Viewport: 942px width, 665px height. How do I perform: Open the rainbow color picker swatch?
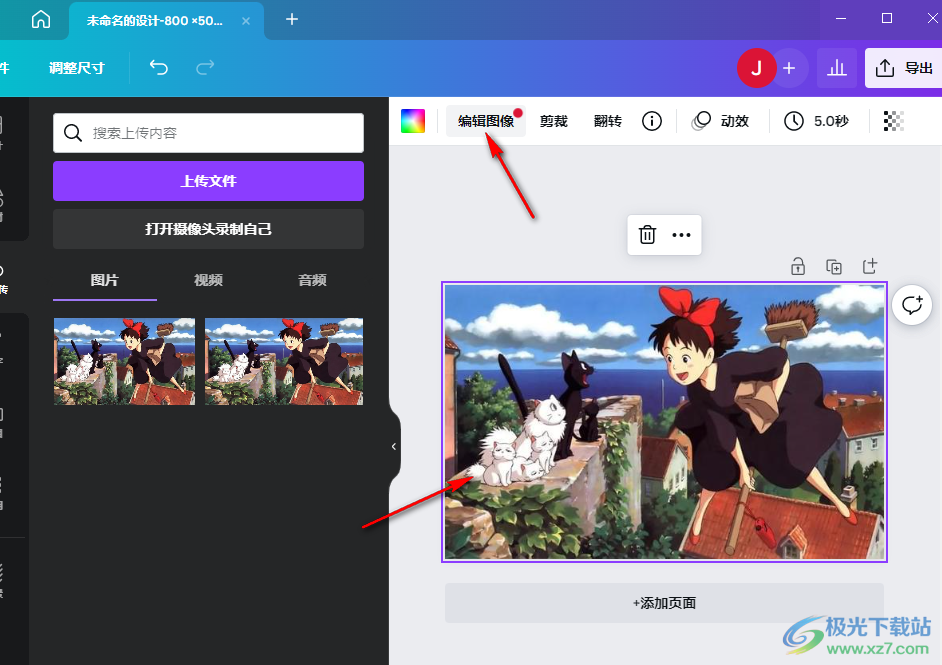413,121
